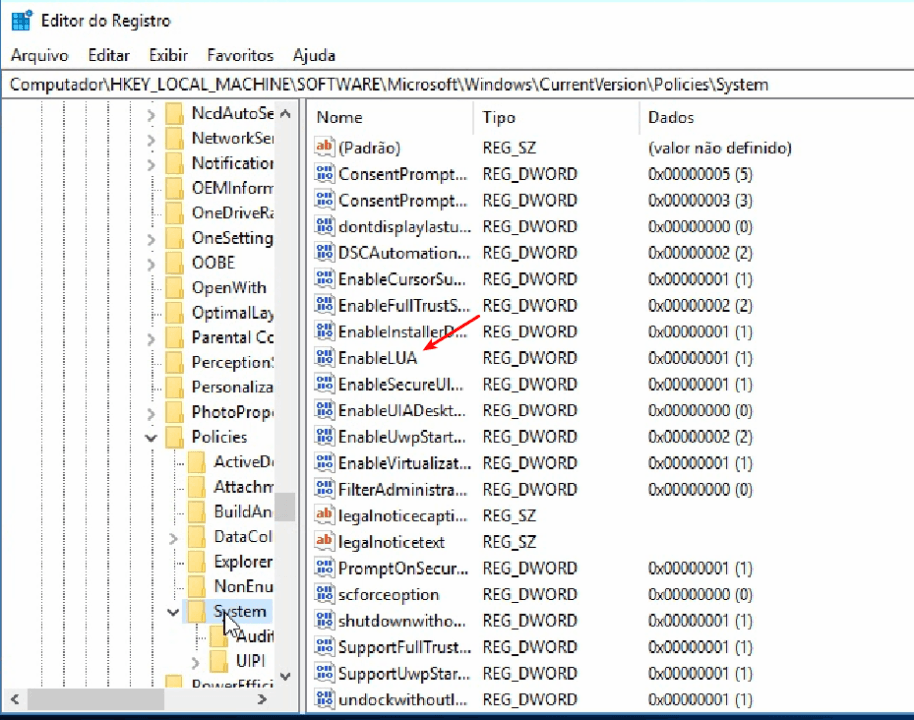Viewport: 914px width, 720px height.
Task: Expand the UIPI tree node arrow
Action: tap(195, 663)
